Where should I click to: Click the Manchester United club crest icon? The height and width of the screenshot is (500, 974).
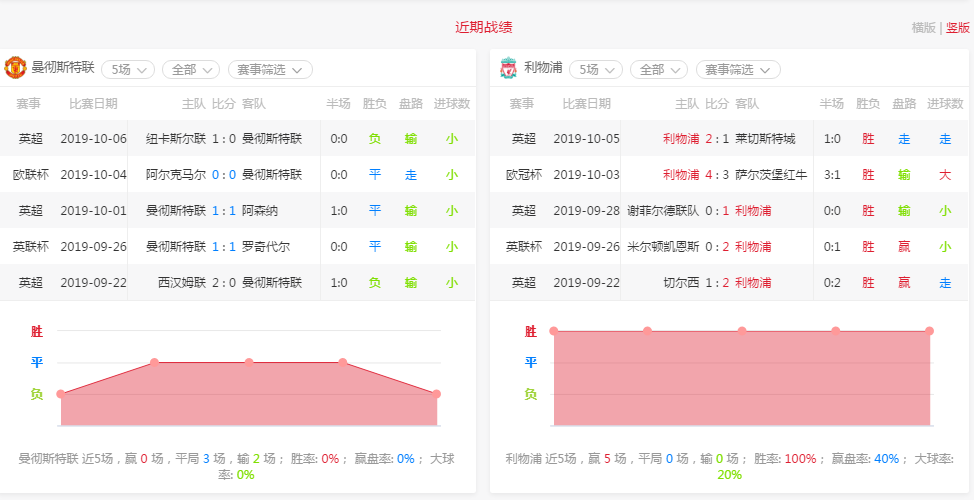point(15,68)
